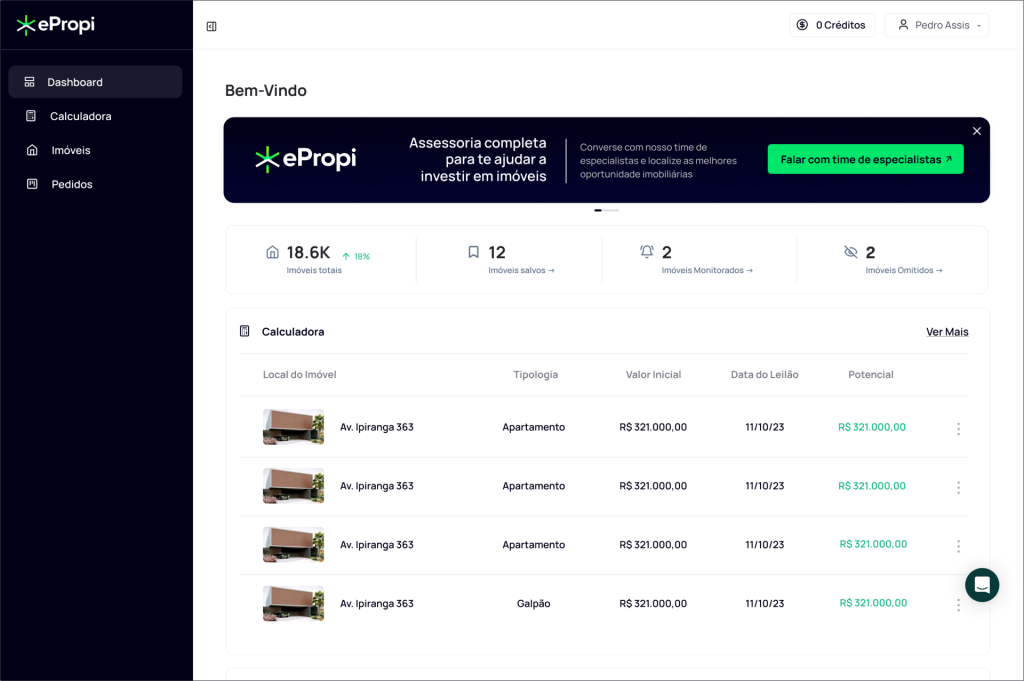
Task: Click the user profile icon
Action: click(x=903, y=25)
